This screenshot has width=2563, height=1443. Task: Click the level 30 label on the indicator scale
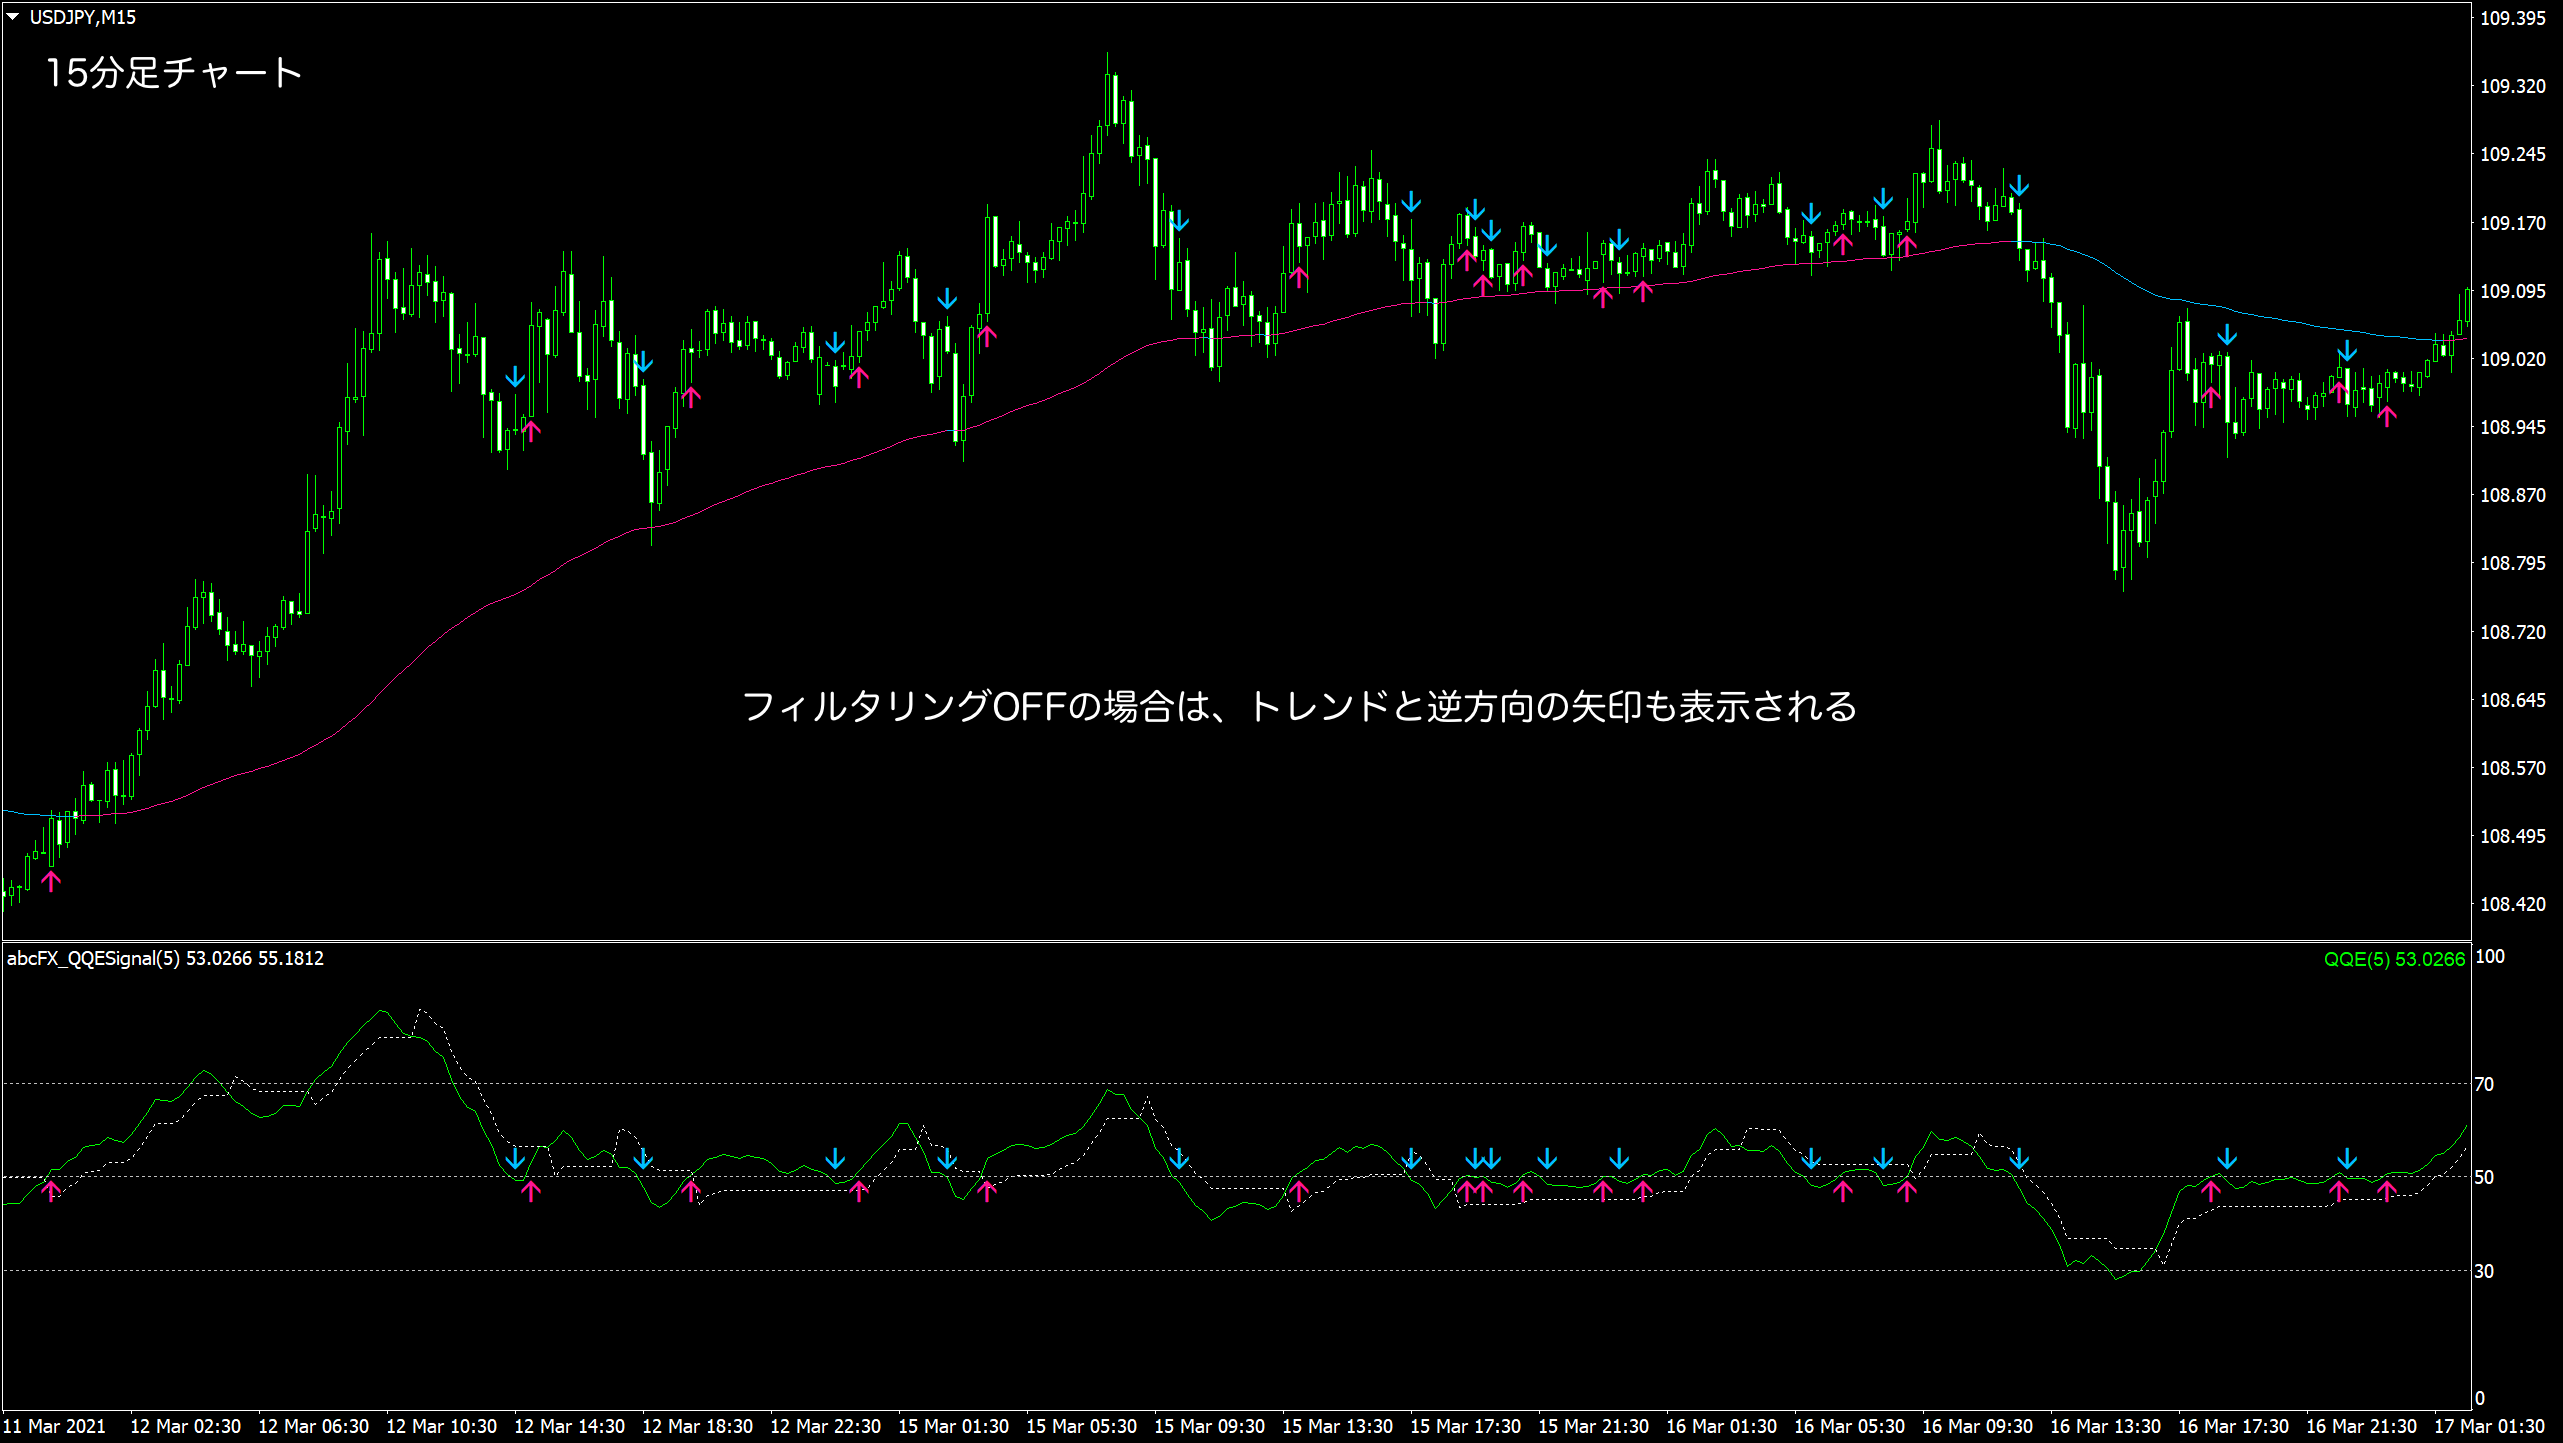click(x=2484, y=1271)
